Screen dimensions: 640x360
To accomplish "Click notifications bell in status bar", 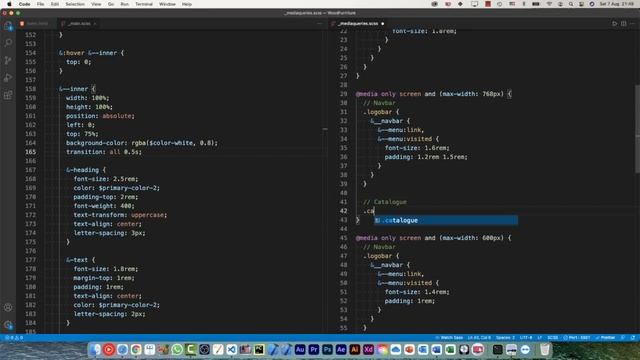I will point(633,338).
